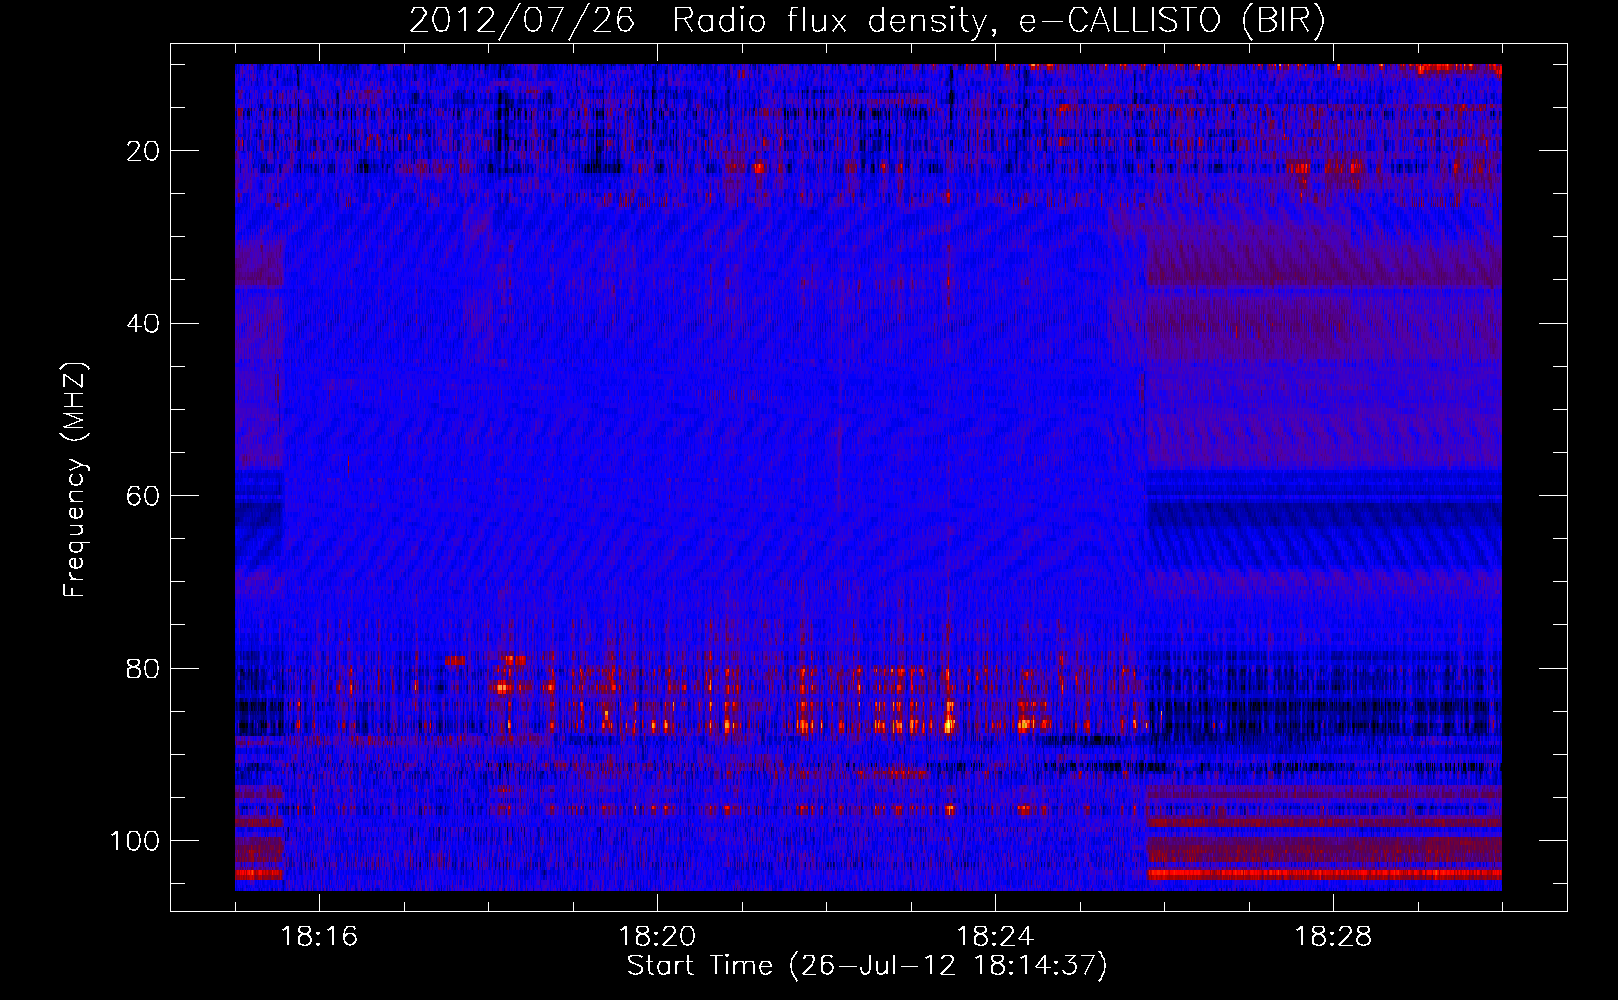
Task: Click the 80 MHz frequency tick label
Action: pyautogui.click(x=144, y=668)
